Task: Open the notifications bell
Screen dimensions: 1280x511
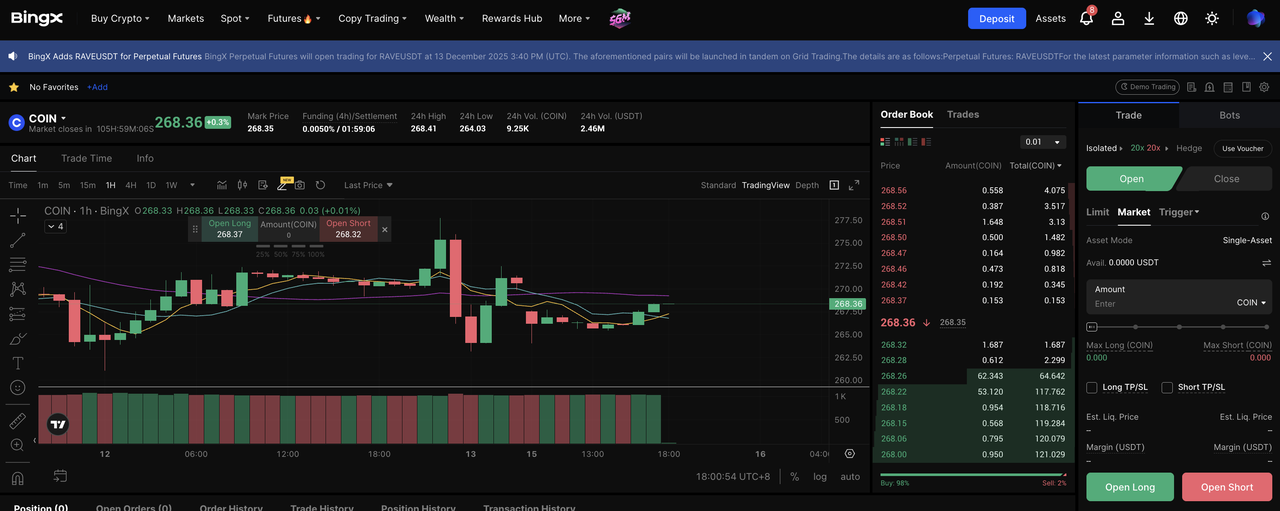Action: 1087,18
